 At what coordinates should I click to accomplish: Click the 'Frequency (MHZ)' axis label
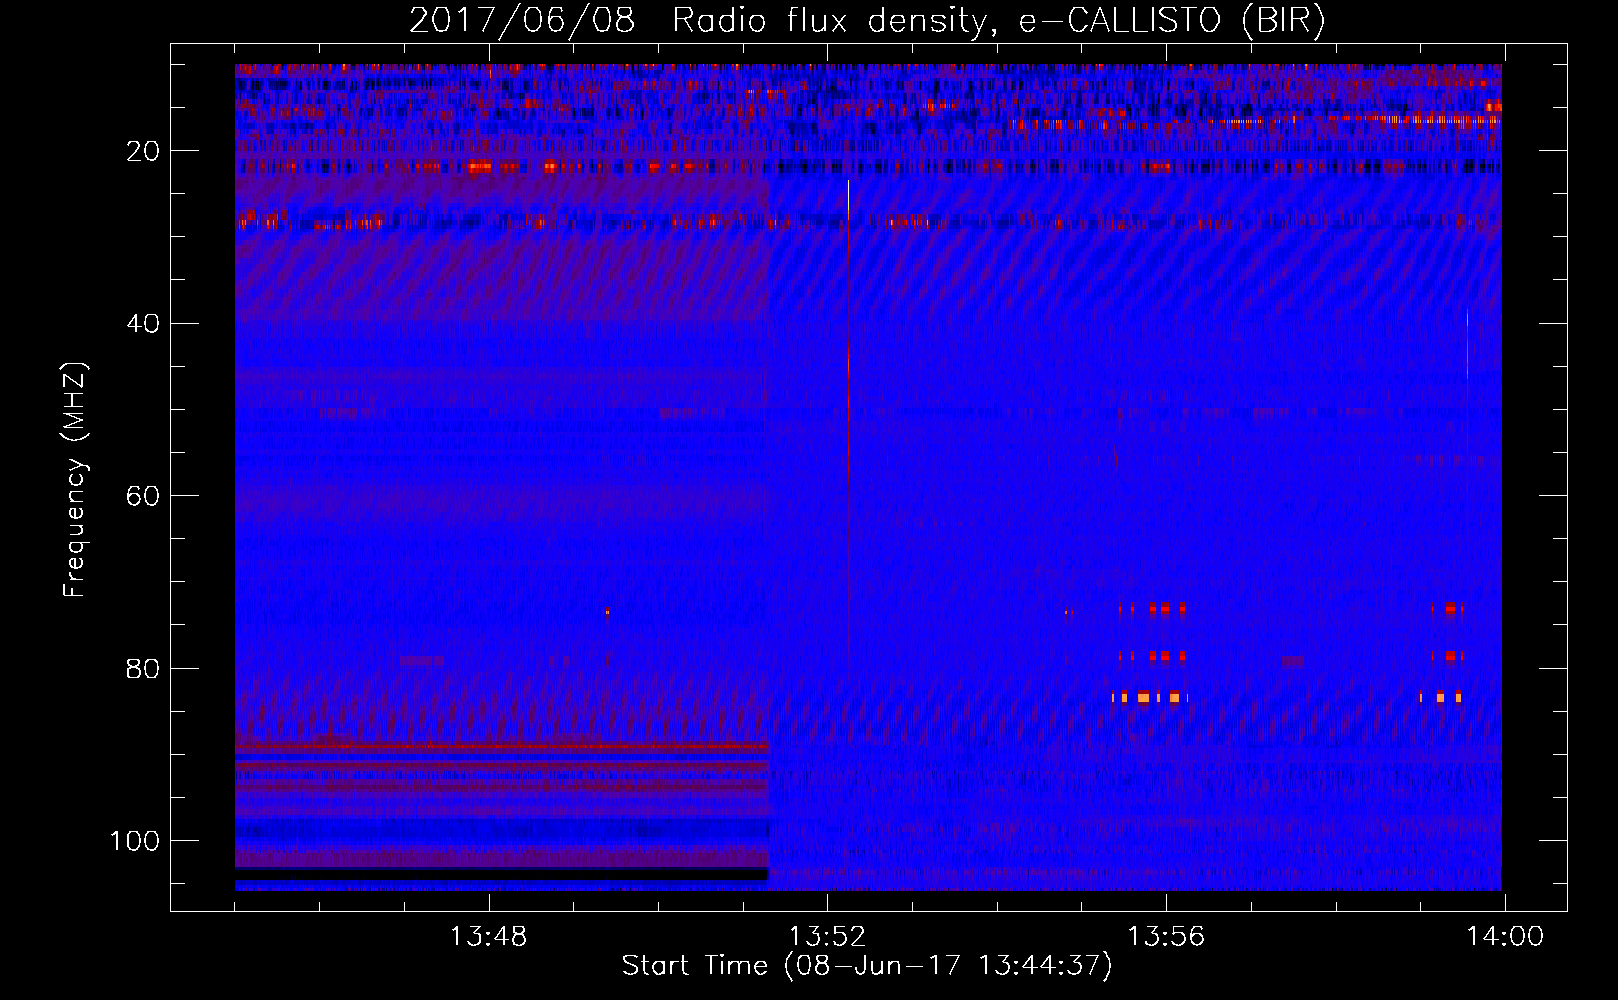[x=75, y=480]
